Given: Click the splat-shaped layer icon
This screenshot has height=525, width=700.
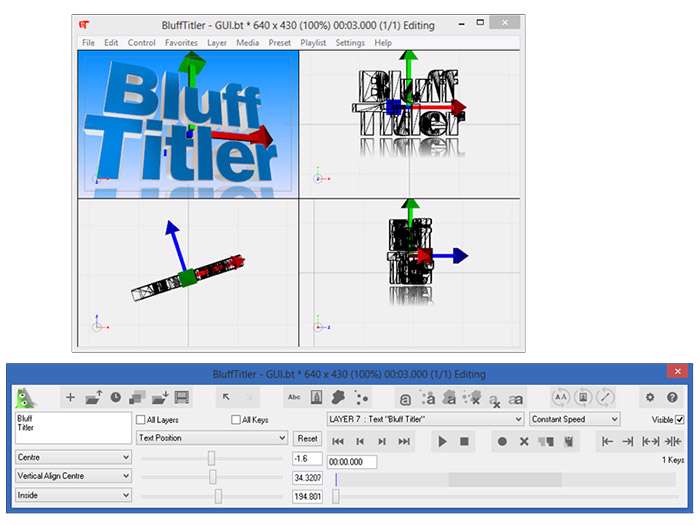Looking at the screenshot, I should pyautogui.click(x=338, y=397).
